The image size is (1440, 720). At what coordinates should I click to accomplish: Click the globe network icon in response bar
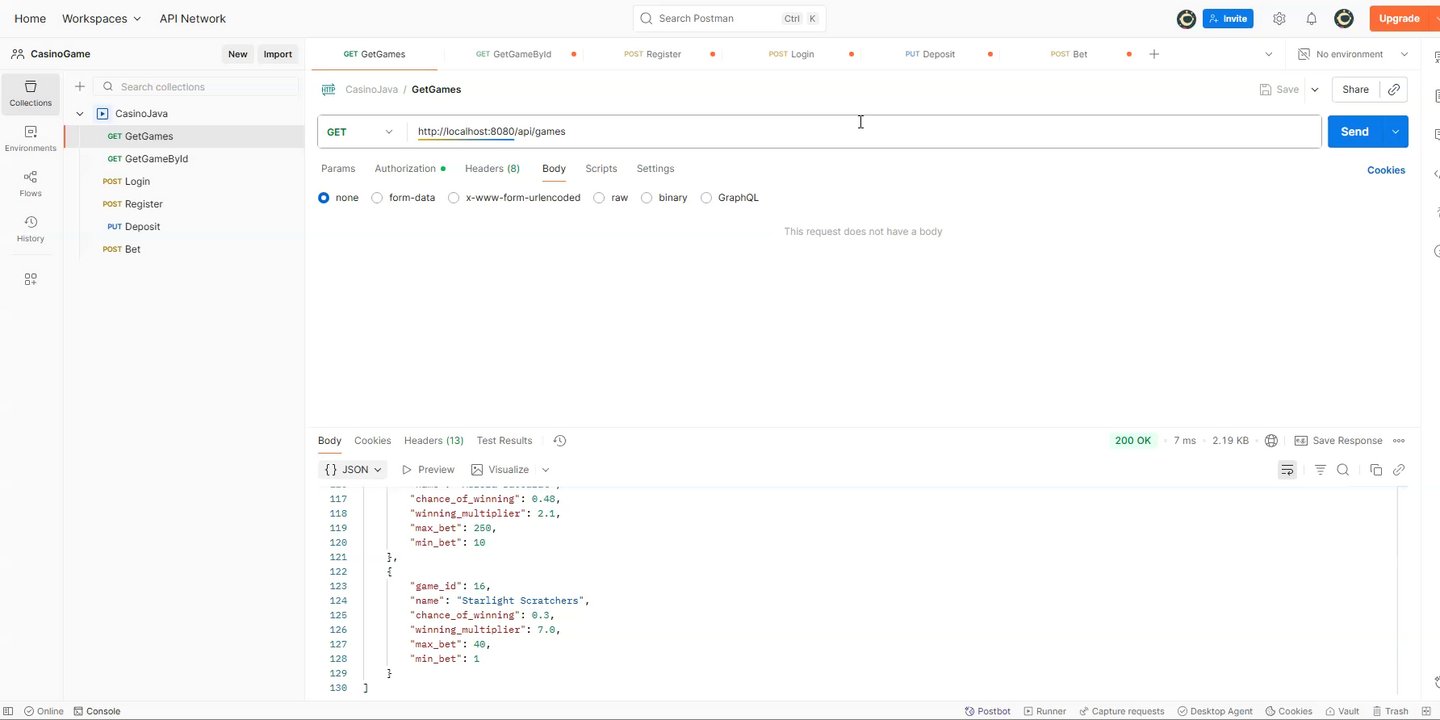coord(1271,441)
